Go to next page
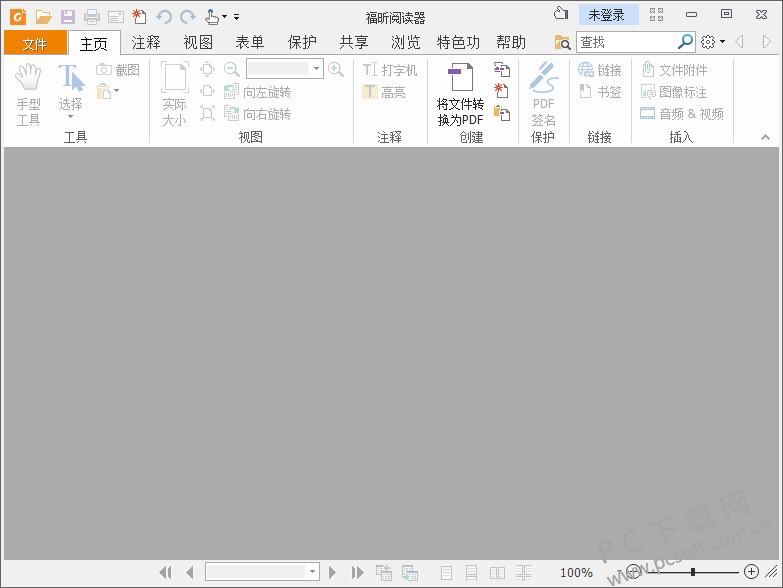 [x=332, y=572]
